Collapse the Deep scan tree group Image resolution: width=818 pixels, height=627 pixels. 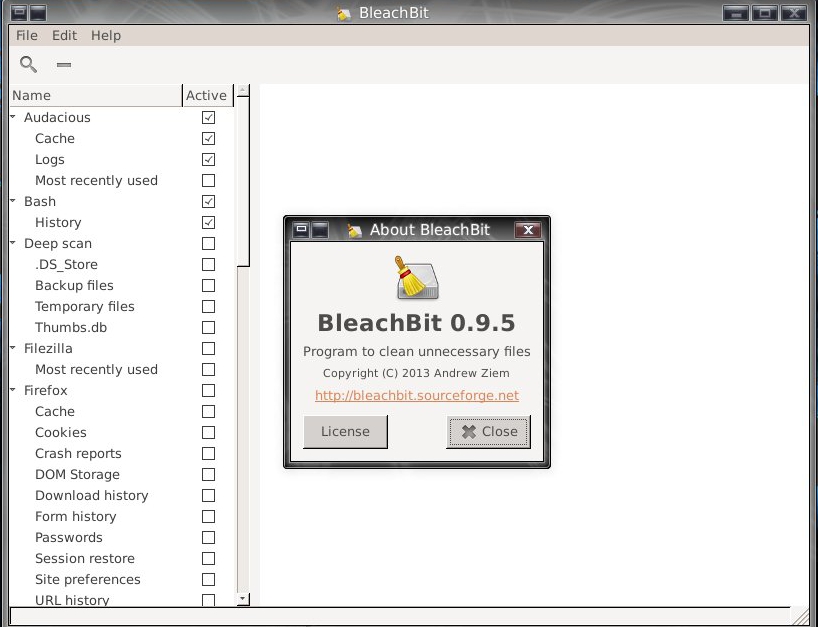14,243
